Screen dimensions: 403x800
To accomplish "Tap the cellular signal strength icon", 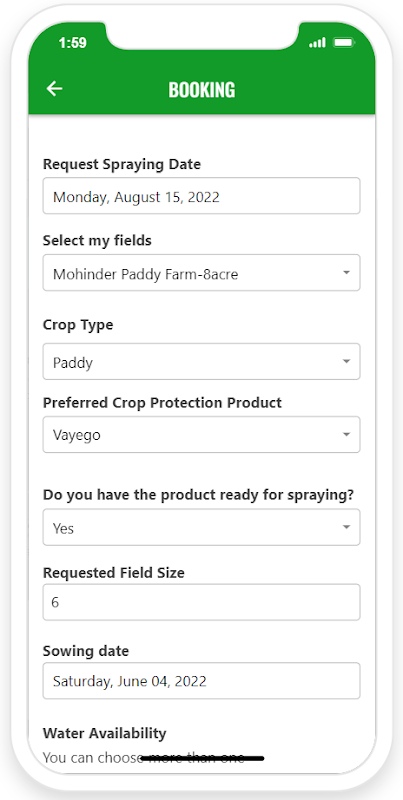I will click(317, 43).
